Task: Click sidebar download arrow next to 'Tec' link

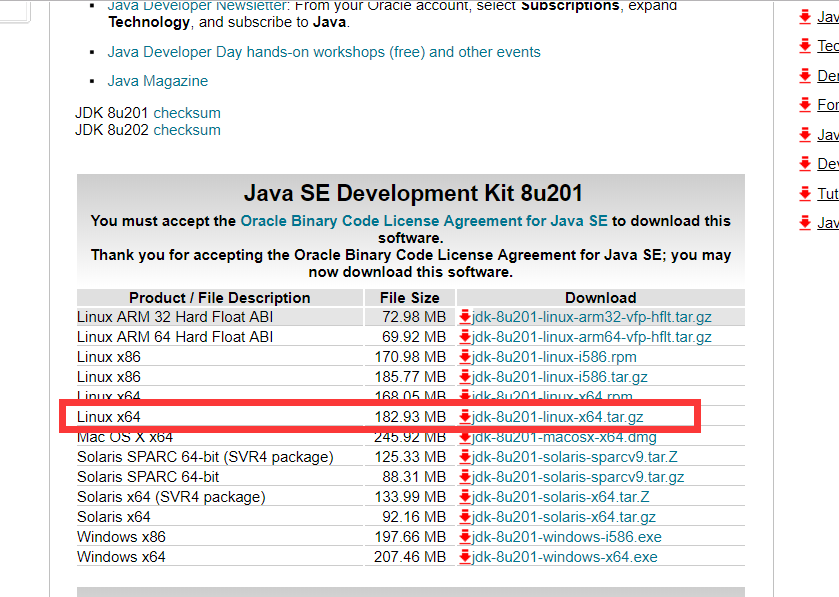Action: point(805,46)
